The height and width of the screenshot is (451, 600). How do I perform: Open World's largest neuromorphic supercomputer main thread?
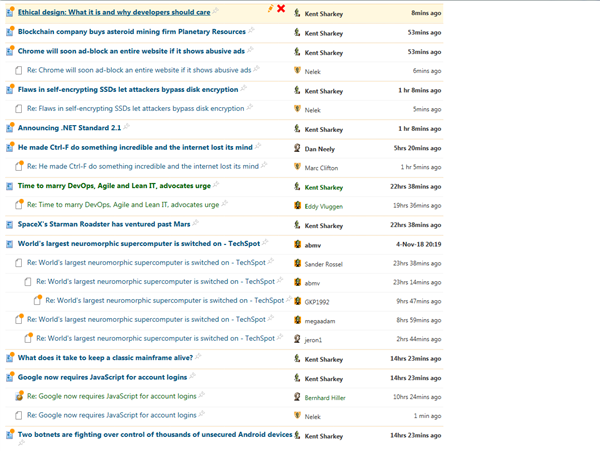coord(139,244)
